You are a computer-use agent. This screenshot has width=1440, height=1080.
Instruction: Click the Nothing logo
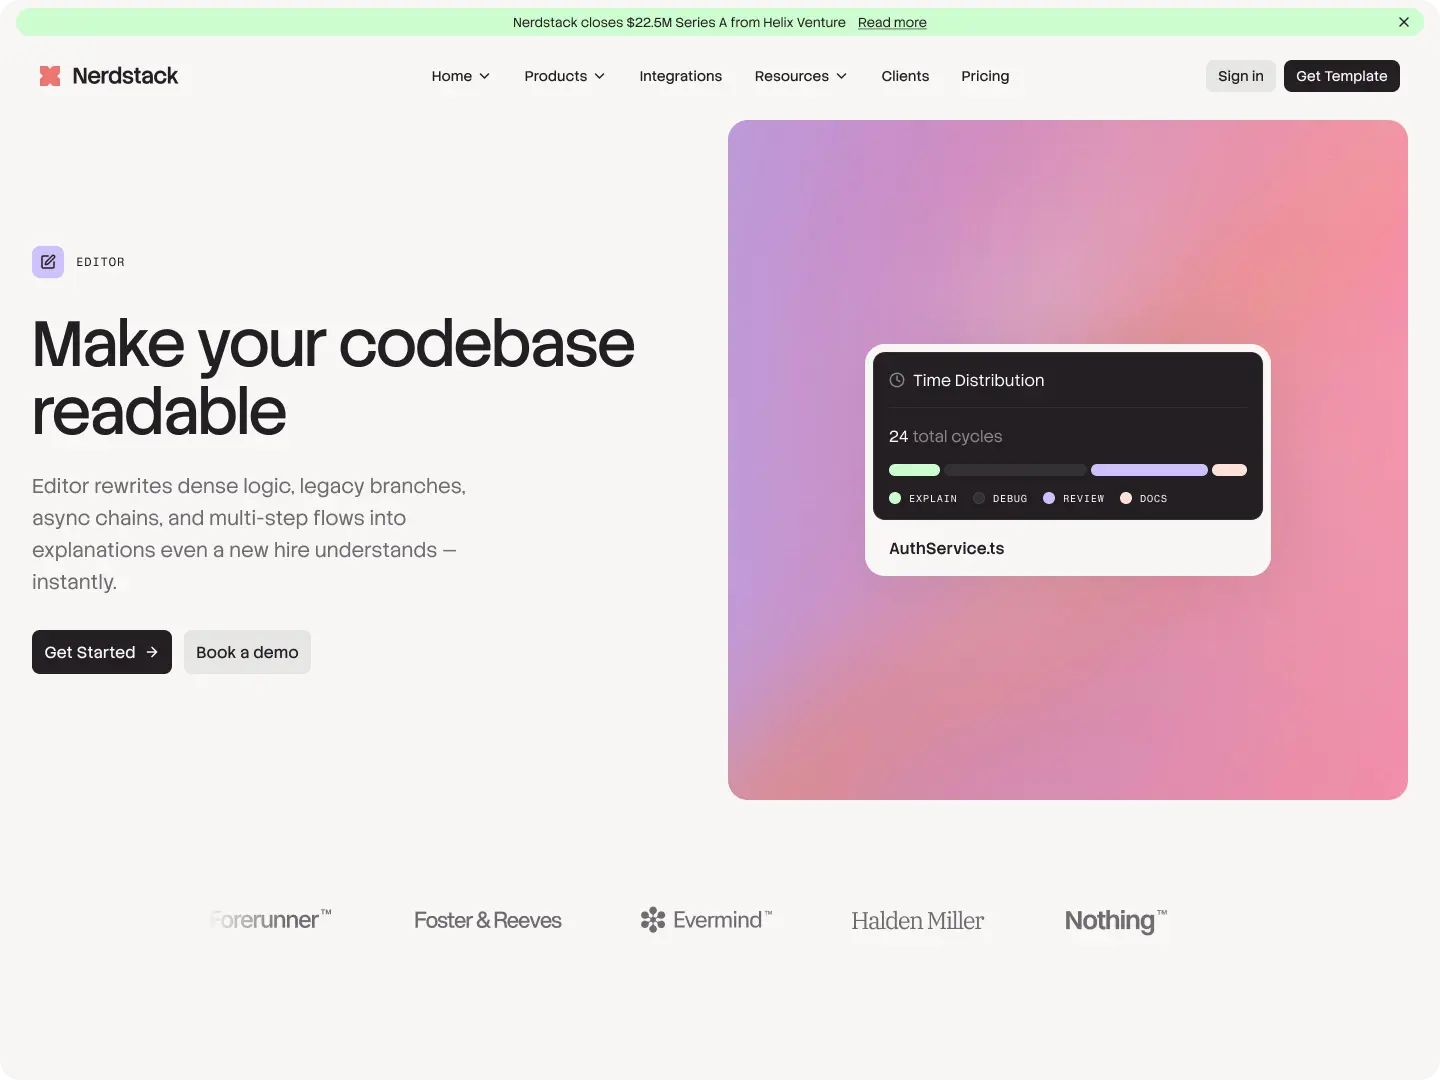tap(1116, 920)
